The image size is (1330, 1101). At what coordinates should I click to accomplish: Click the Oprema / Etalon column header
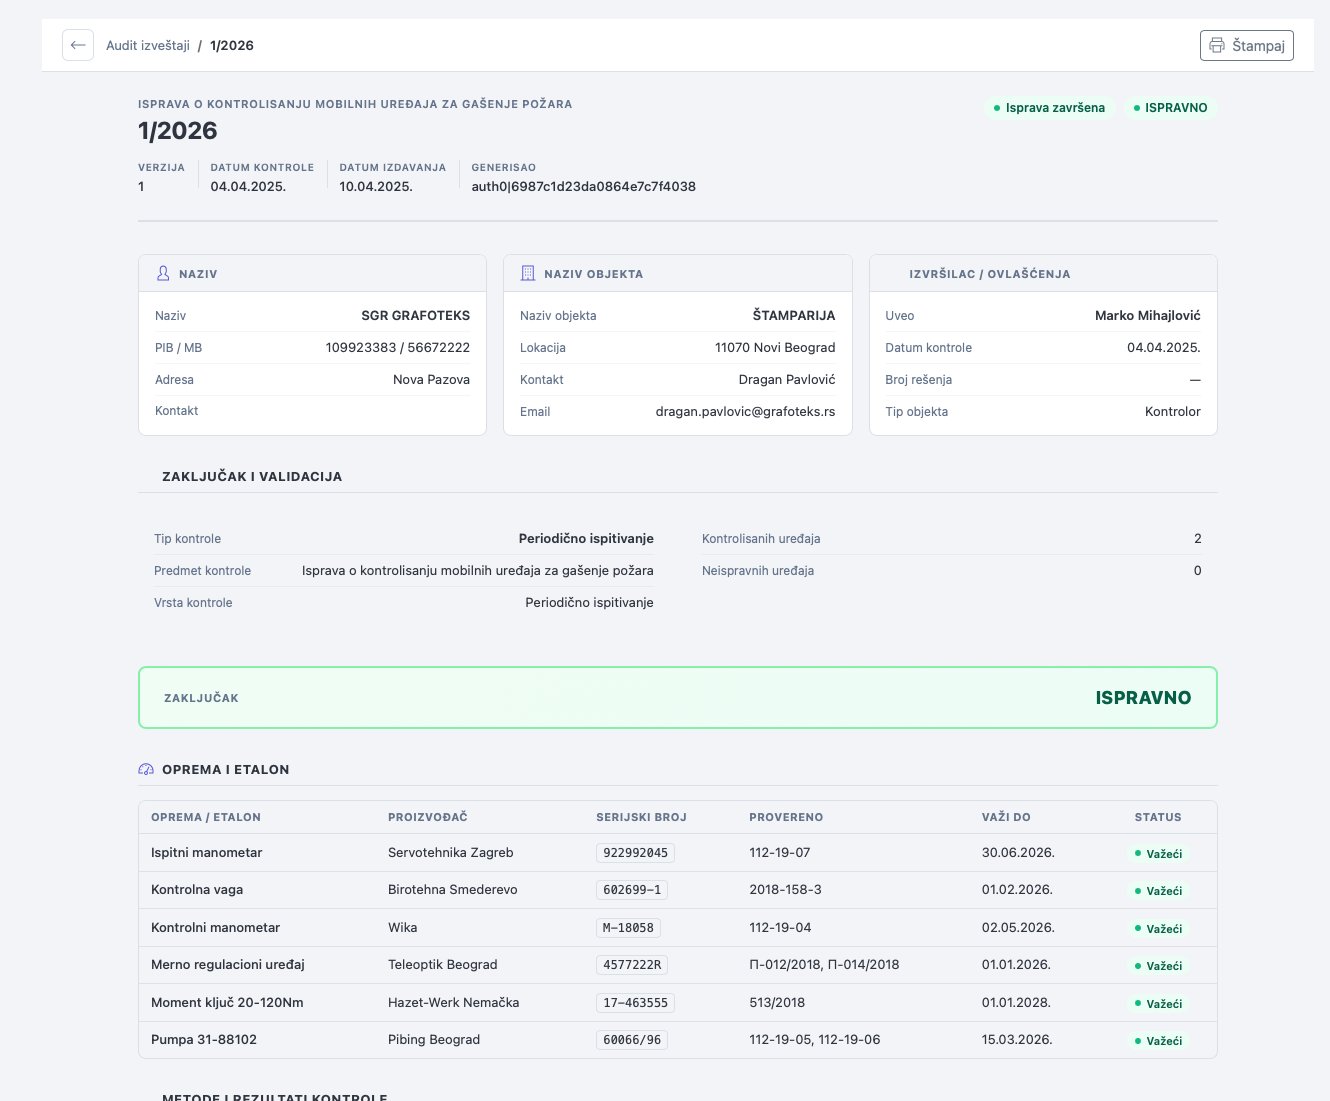click(206, 817)
